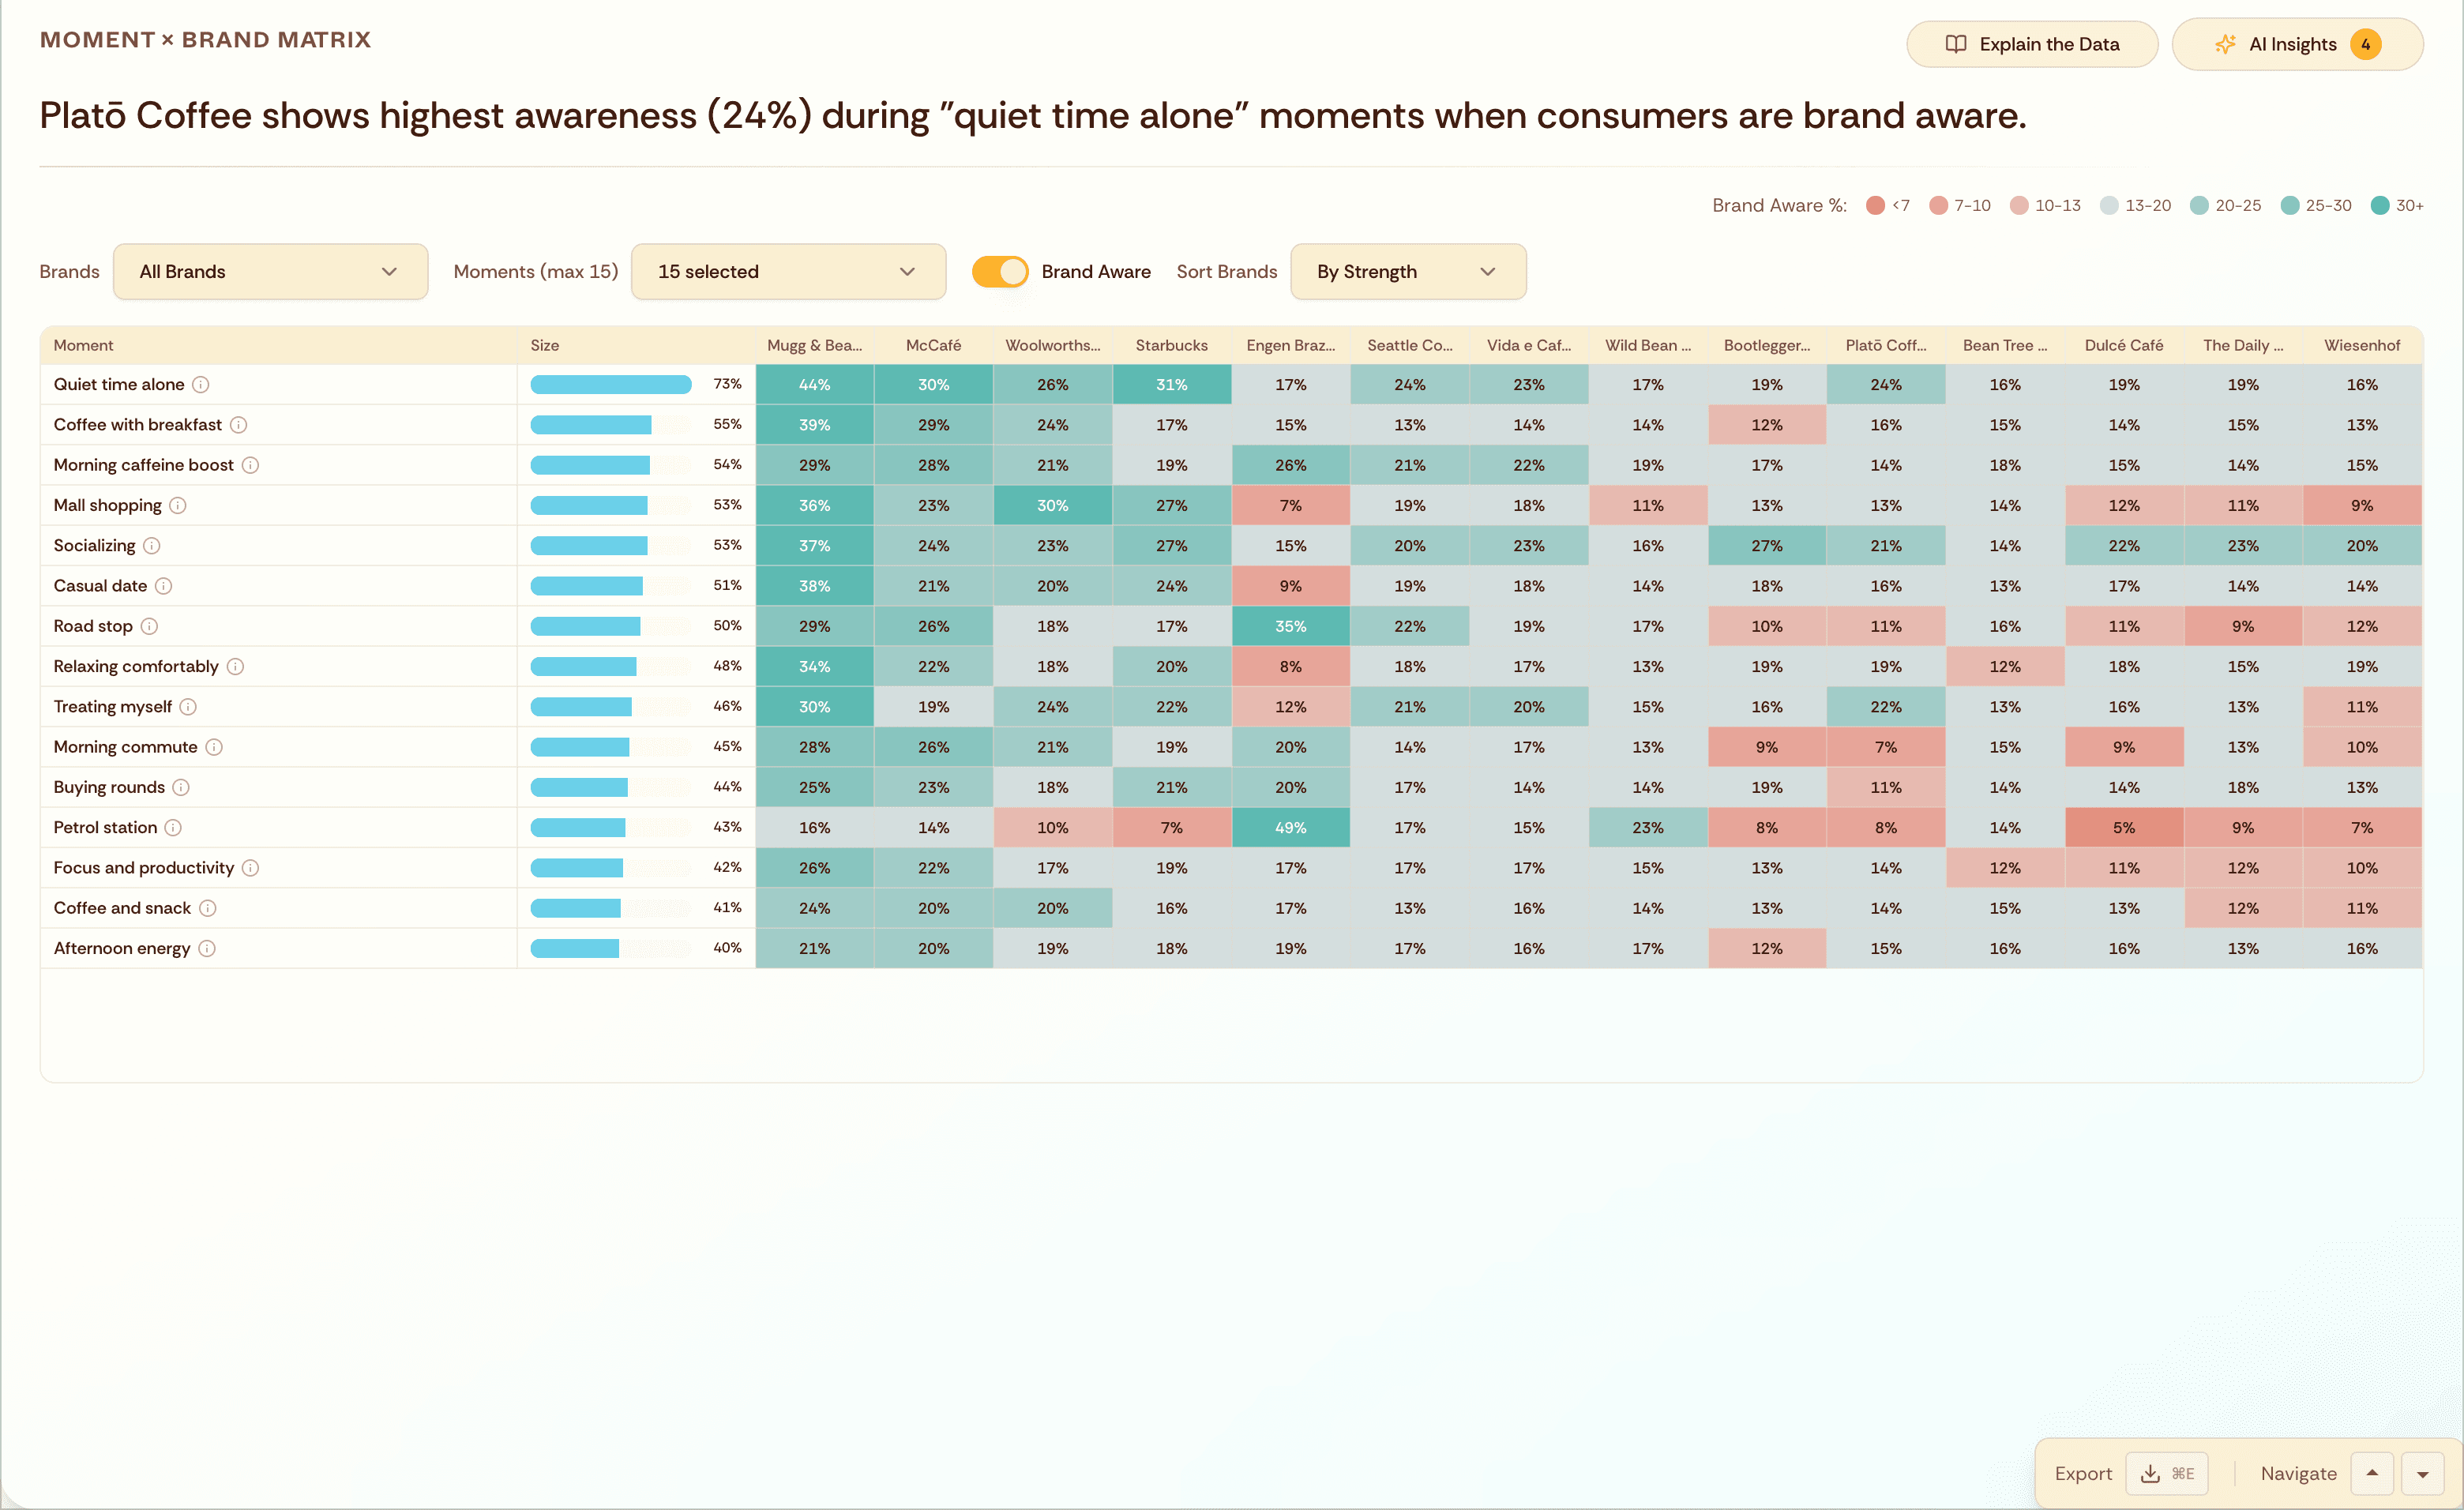Toggle off the Brand Aware switch

1000,271
